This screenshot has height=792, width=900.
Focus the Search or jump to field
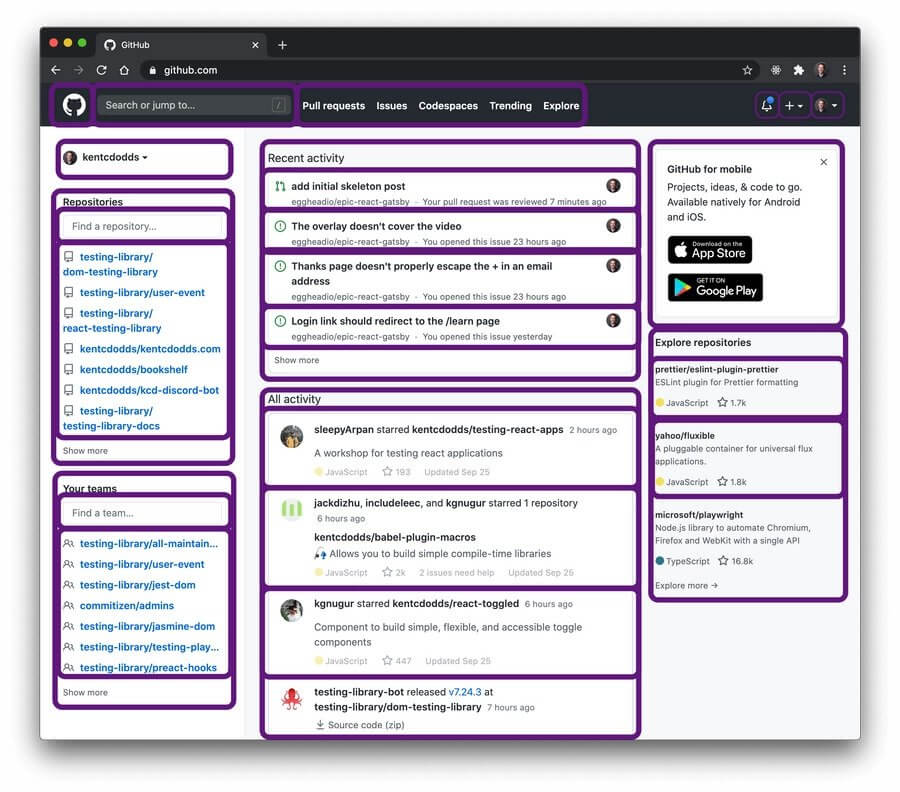click(x=194, y=105)
